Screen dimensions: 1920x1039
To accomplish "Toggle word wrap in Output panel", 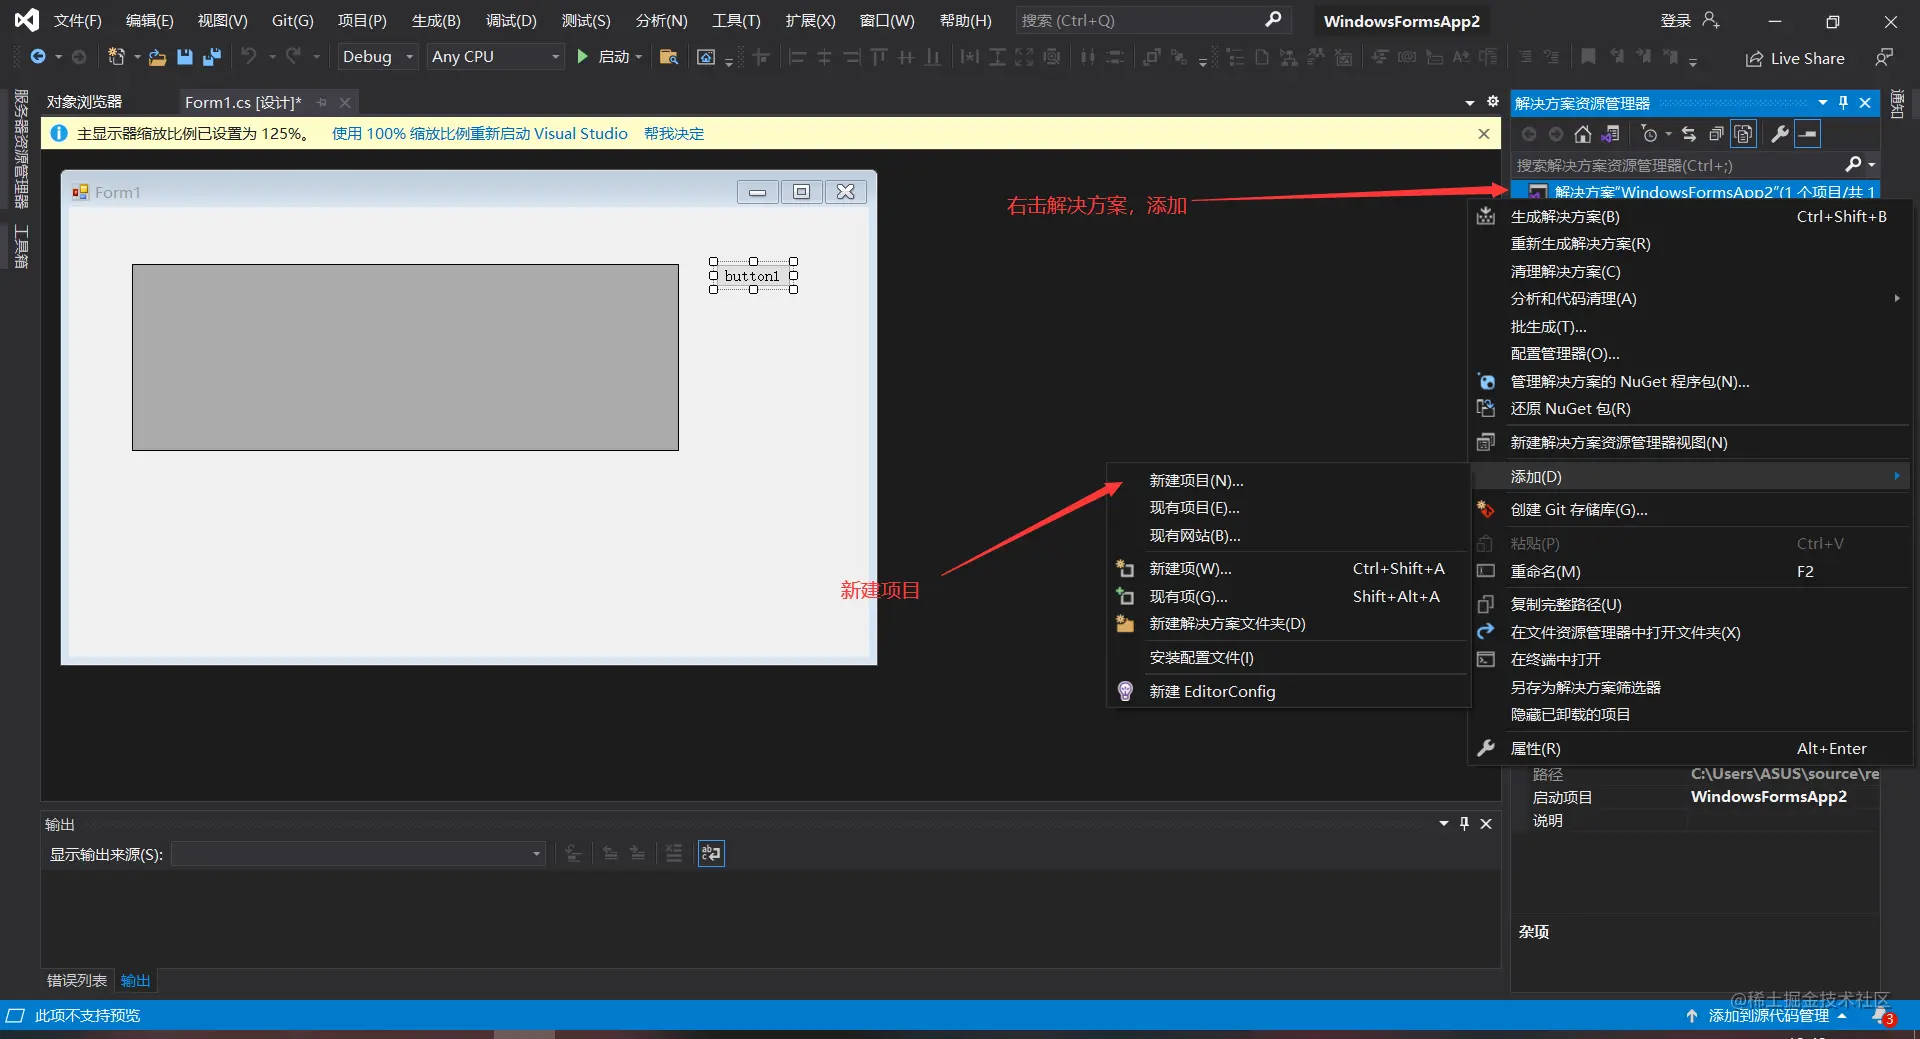I will (x=711, y=853).
